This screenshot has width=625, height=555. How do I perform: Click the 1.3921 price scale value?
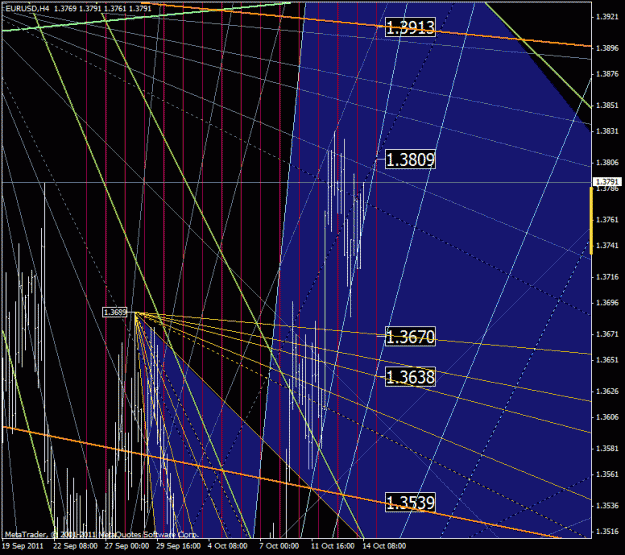click(x=607, y=17)
